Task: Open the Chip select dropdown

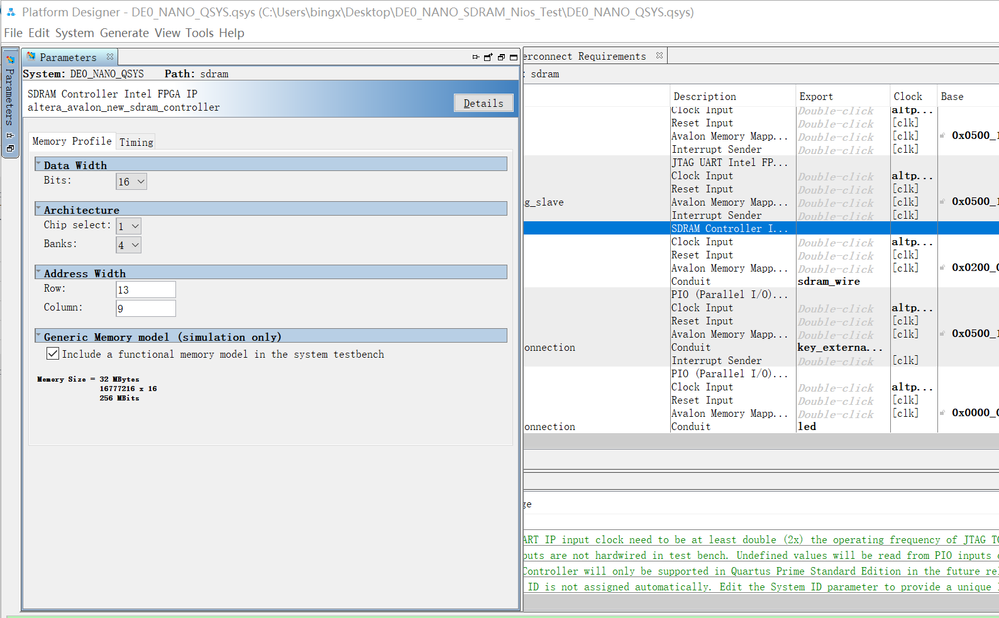Action: (128, 226)
